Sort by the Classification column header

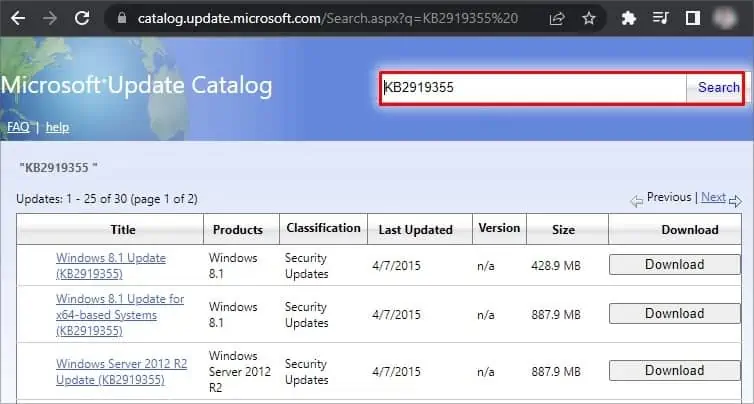[x=323, y=228]
